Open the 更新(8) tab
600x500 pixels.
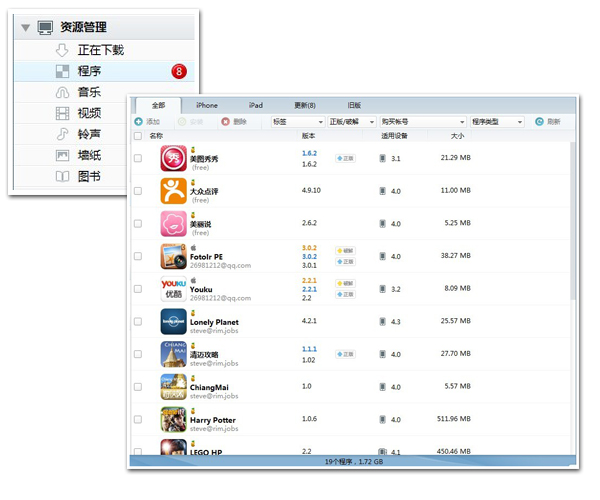(305, 105)
